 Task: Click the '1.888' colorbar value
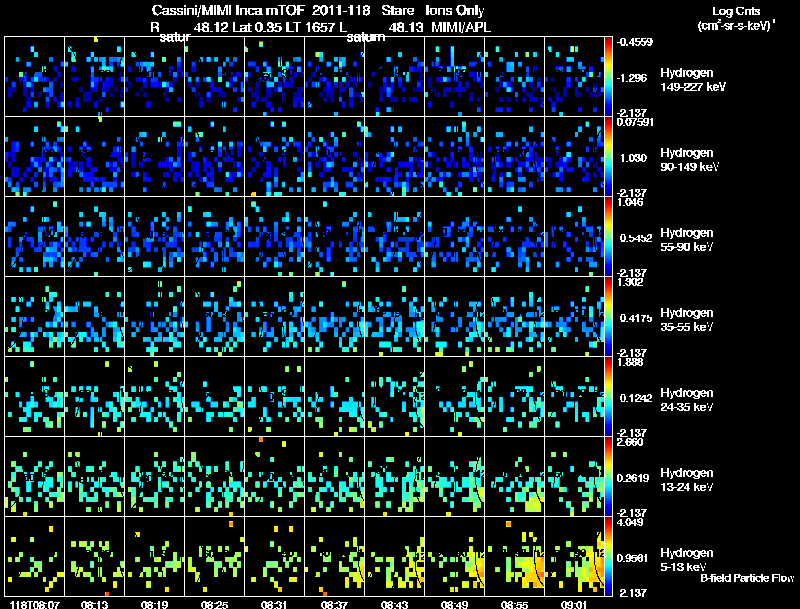tap(630, 362)
